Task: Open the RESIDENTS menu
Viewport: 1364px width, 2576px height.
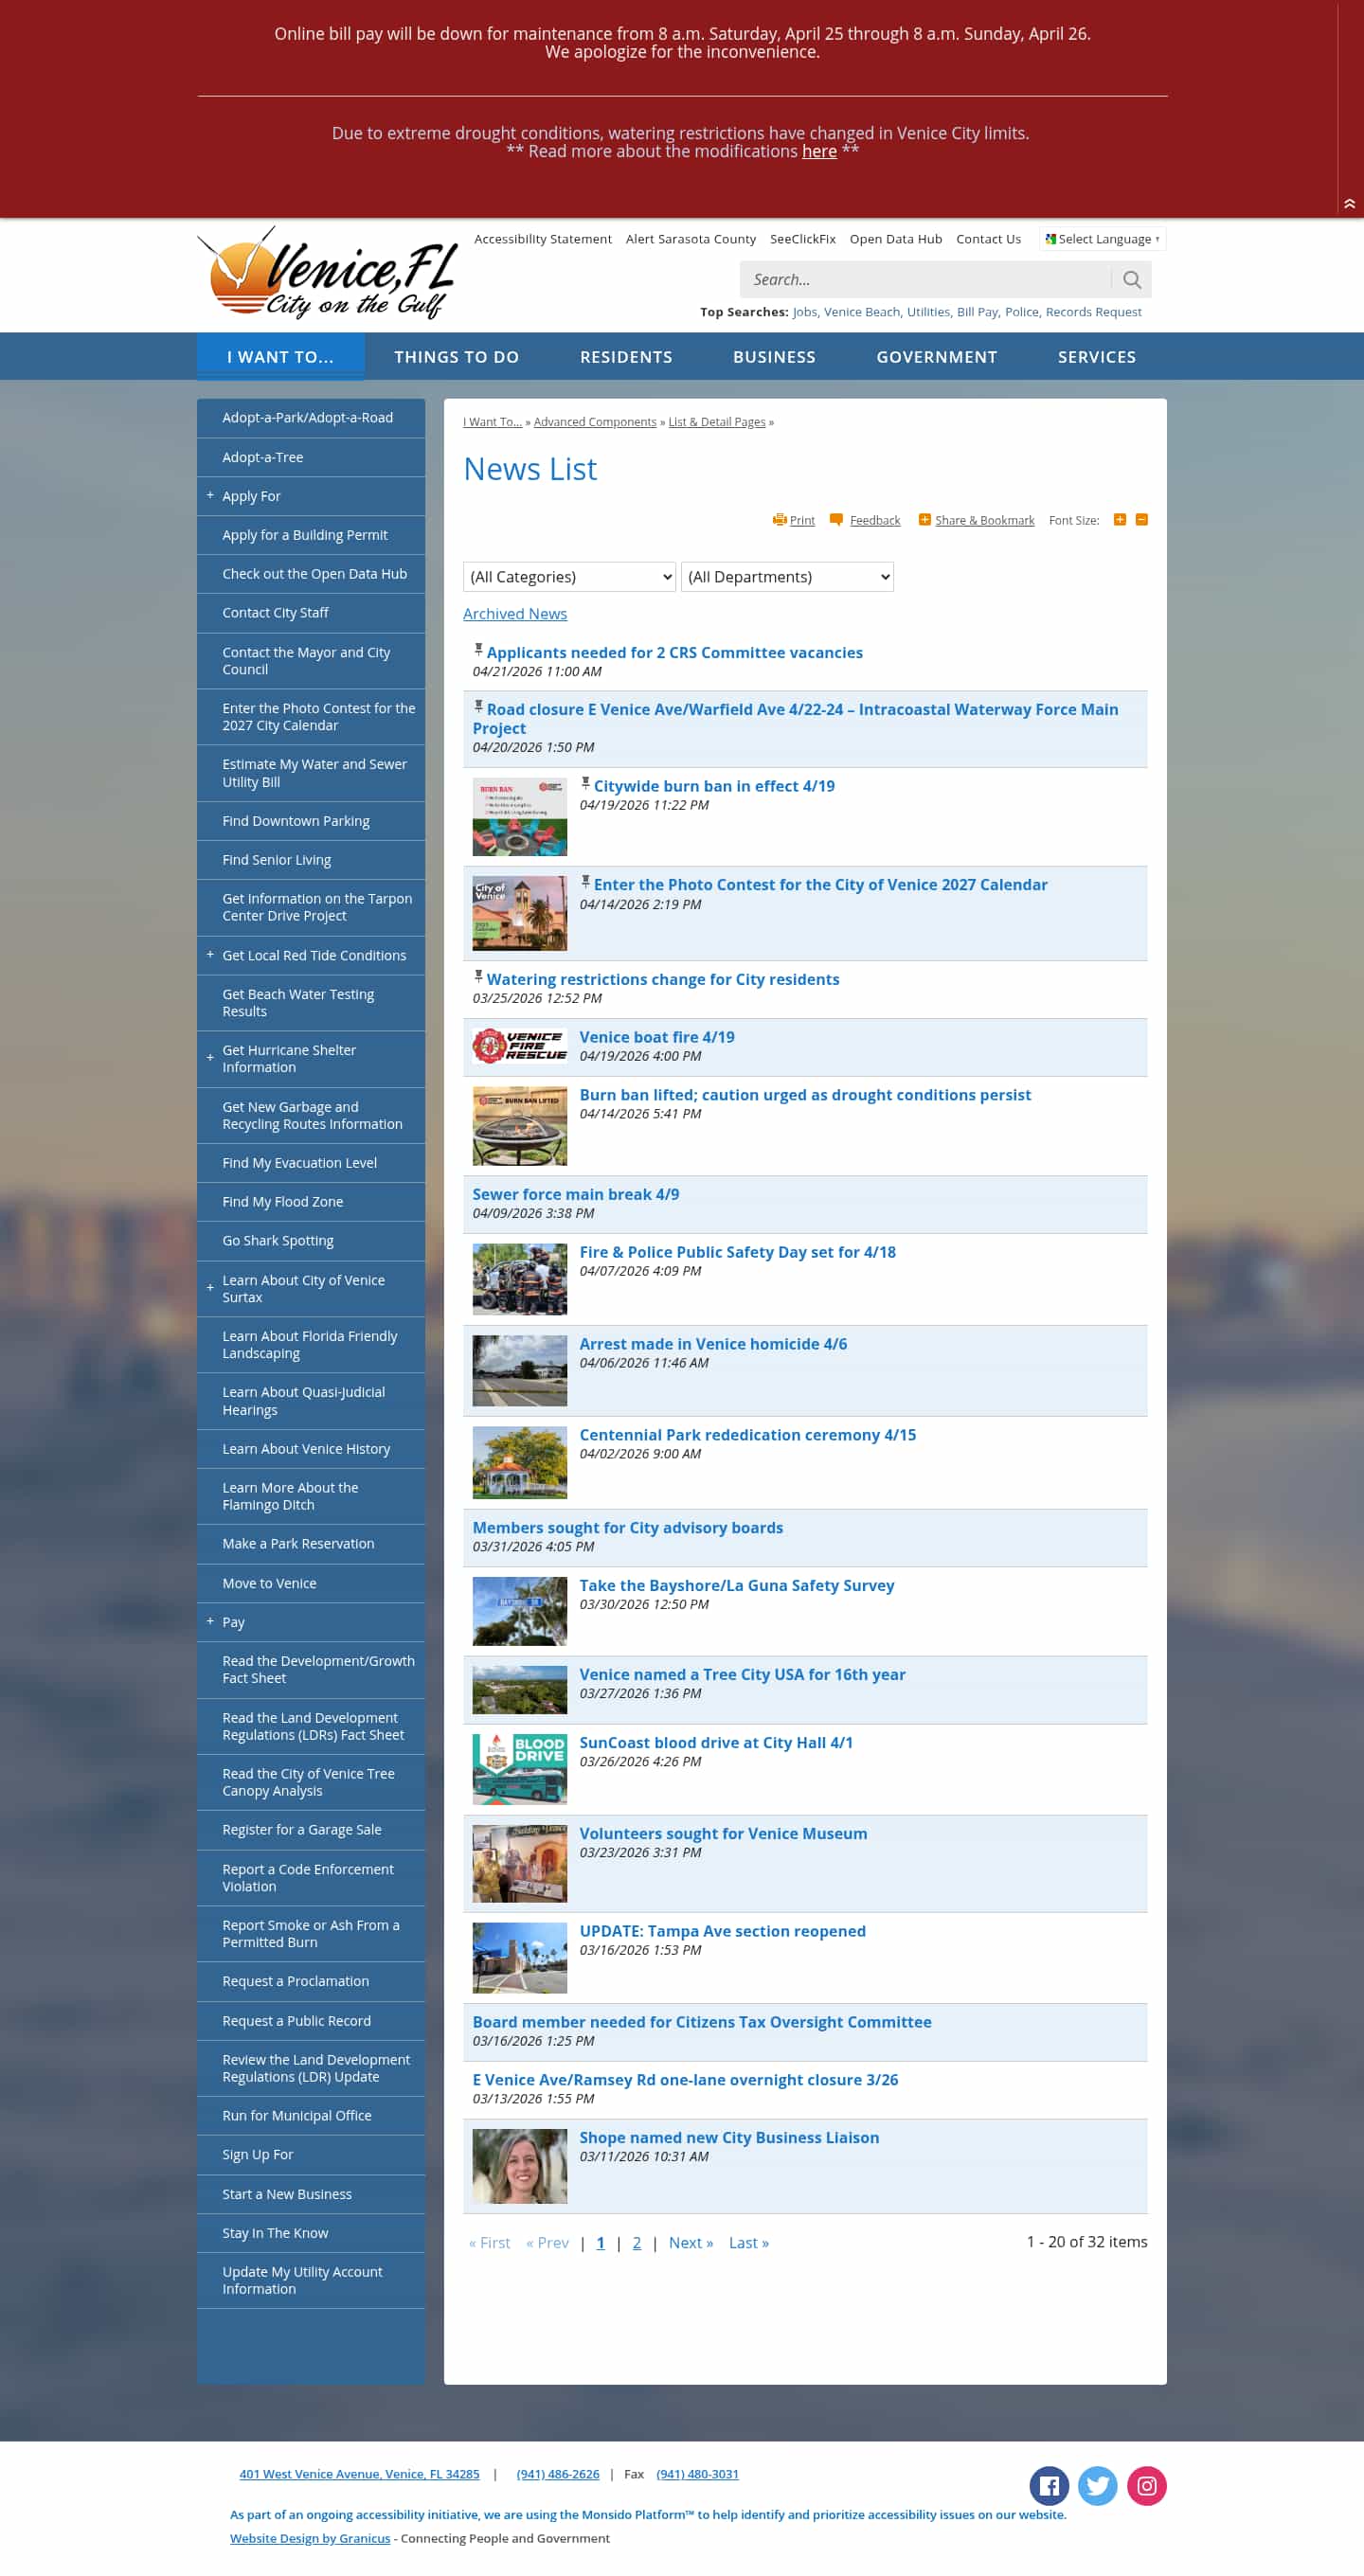Action: pyautogui.click(x=626, y=357)
